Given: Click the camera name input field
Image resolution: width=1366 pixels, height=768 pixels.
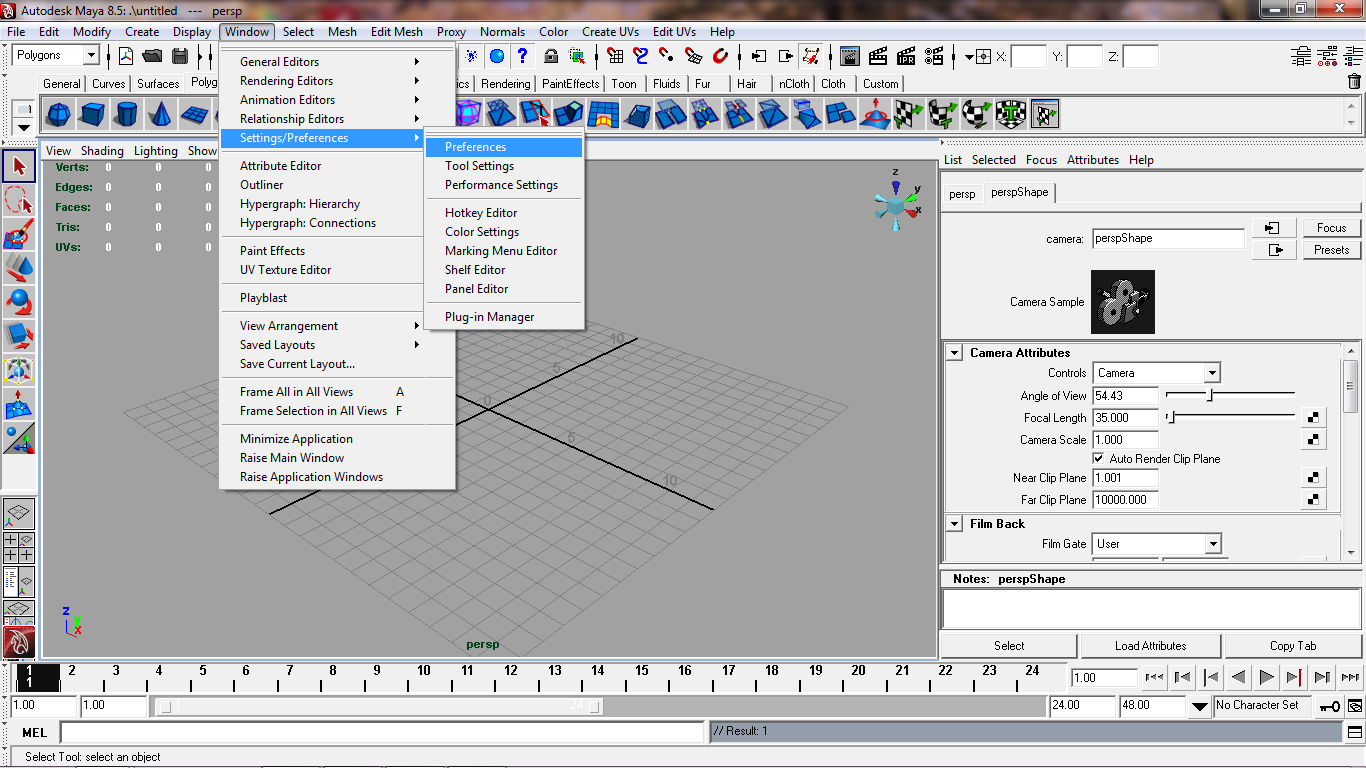Looking at the screenshot, I should click(x=1168, y=239).
